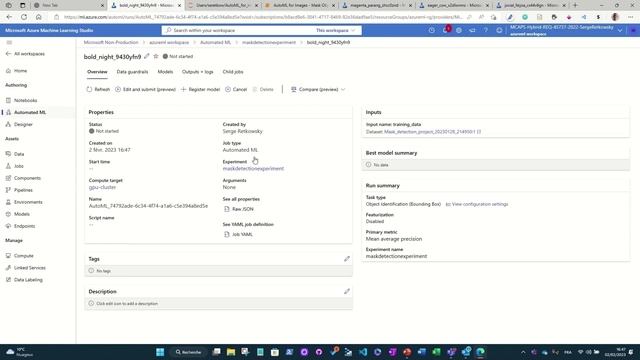Open Raw JSON properties

(x=239, y=209)
